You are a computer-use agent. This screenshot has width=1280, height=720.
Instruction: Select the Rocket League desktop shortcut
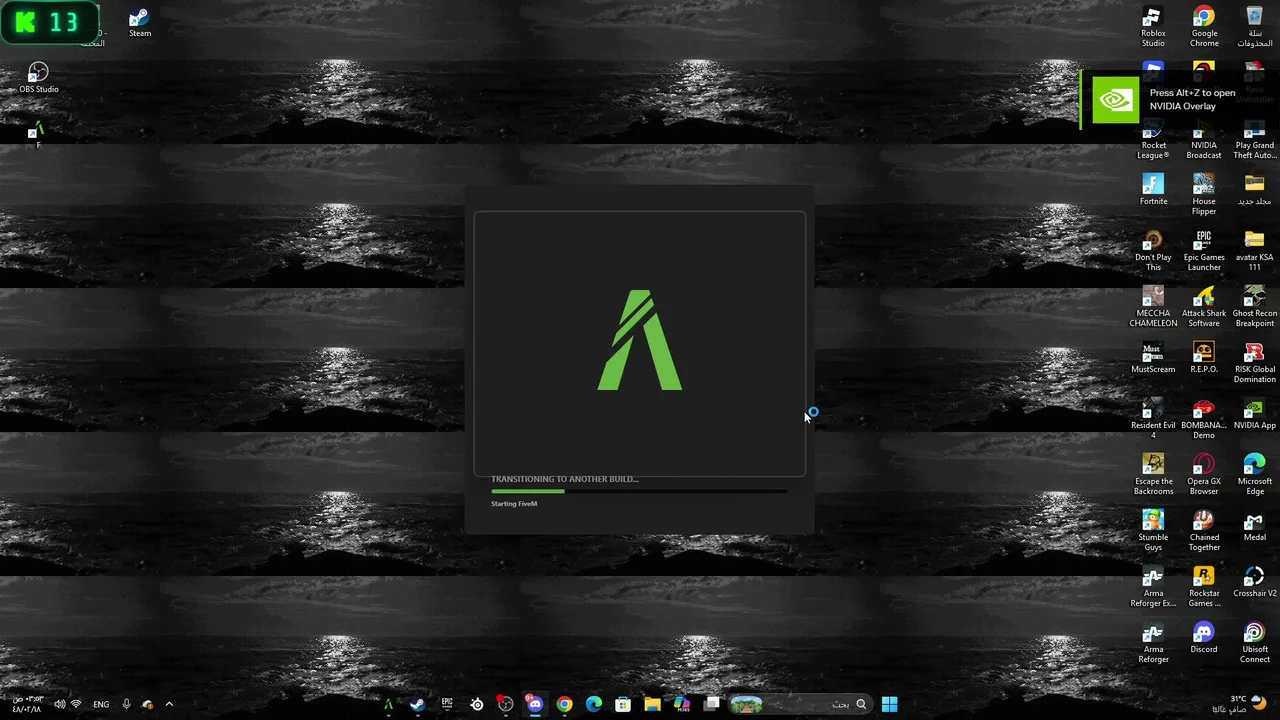coord(1153,140)
